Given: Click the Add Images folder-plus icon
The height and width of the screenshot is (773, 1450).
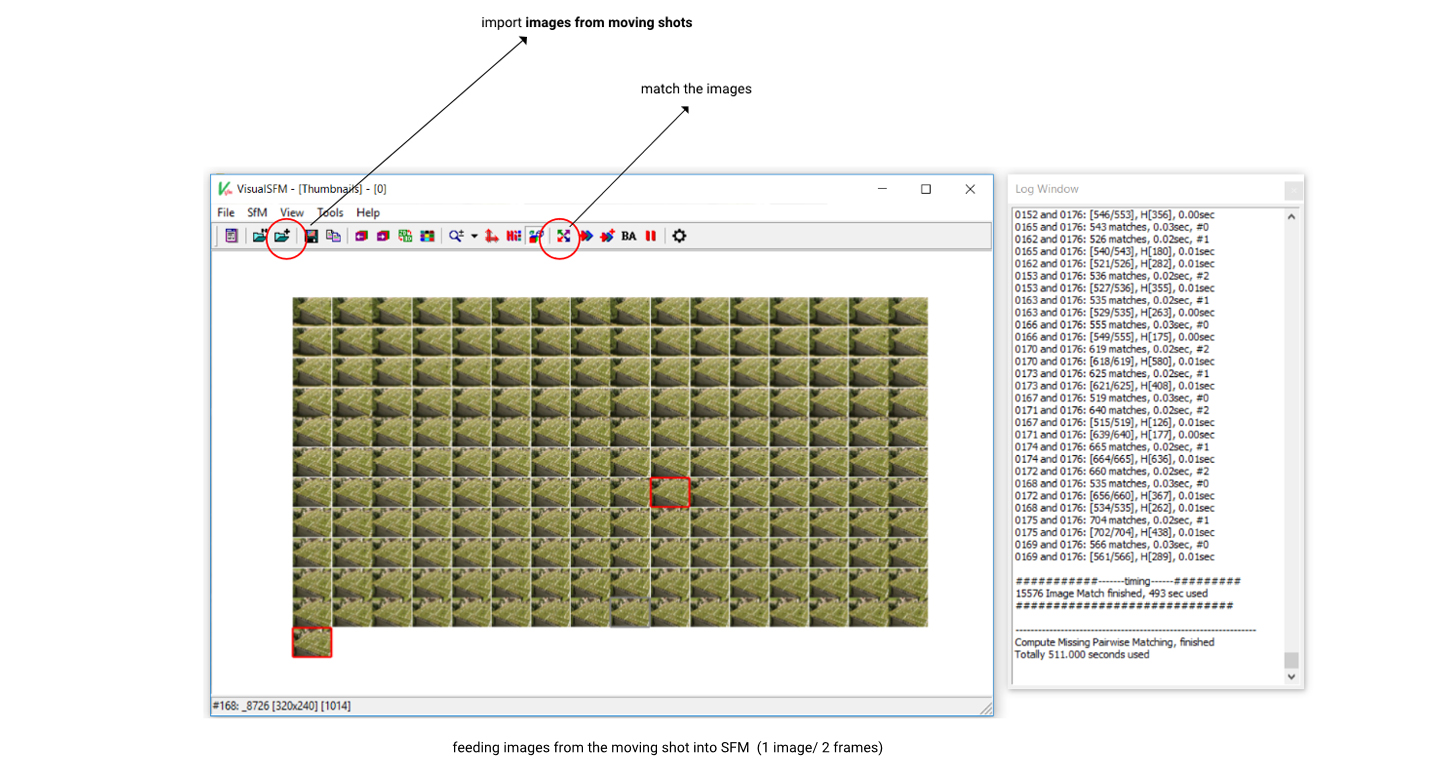Looking at the screenshot, I should [x=282, y=236].
